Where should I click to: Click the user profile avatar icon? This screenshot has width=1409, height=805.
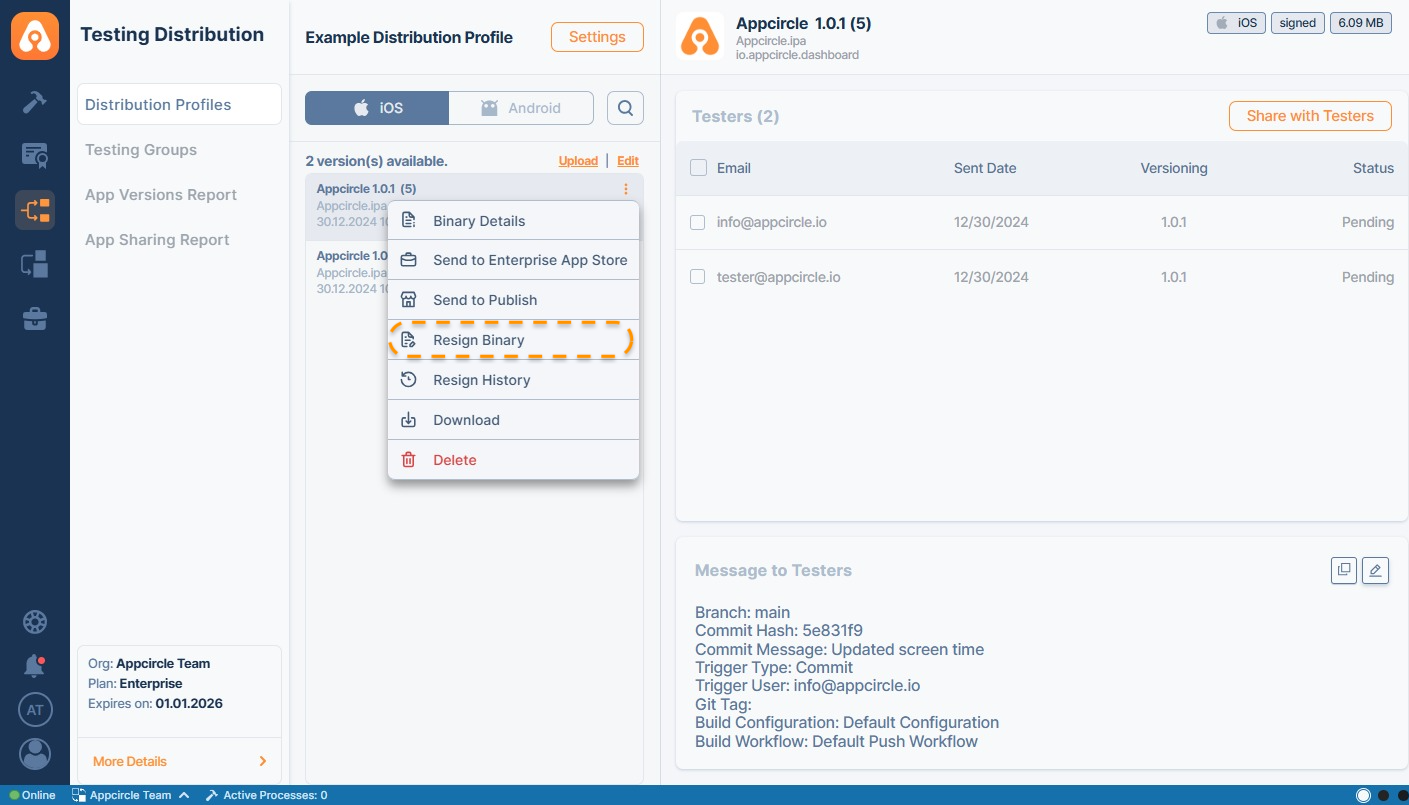click(35, 754)
